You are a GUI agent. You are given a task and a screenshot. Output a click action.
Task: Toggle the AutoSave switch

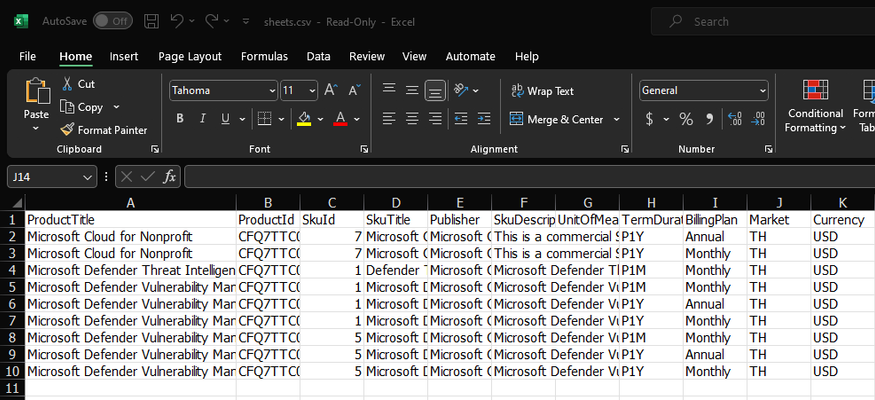pyautogui.click(x=112, y=22)
